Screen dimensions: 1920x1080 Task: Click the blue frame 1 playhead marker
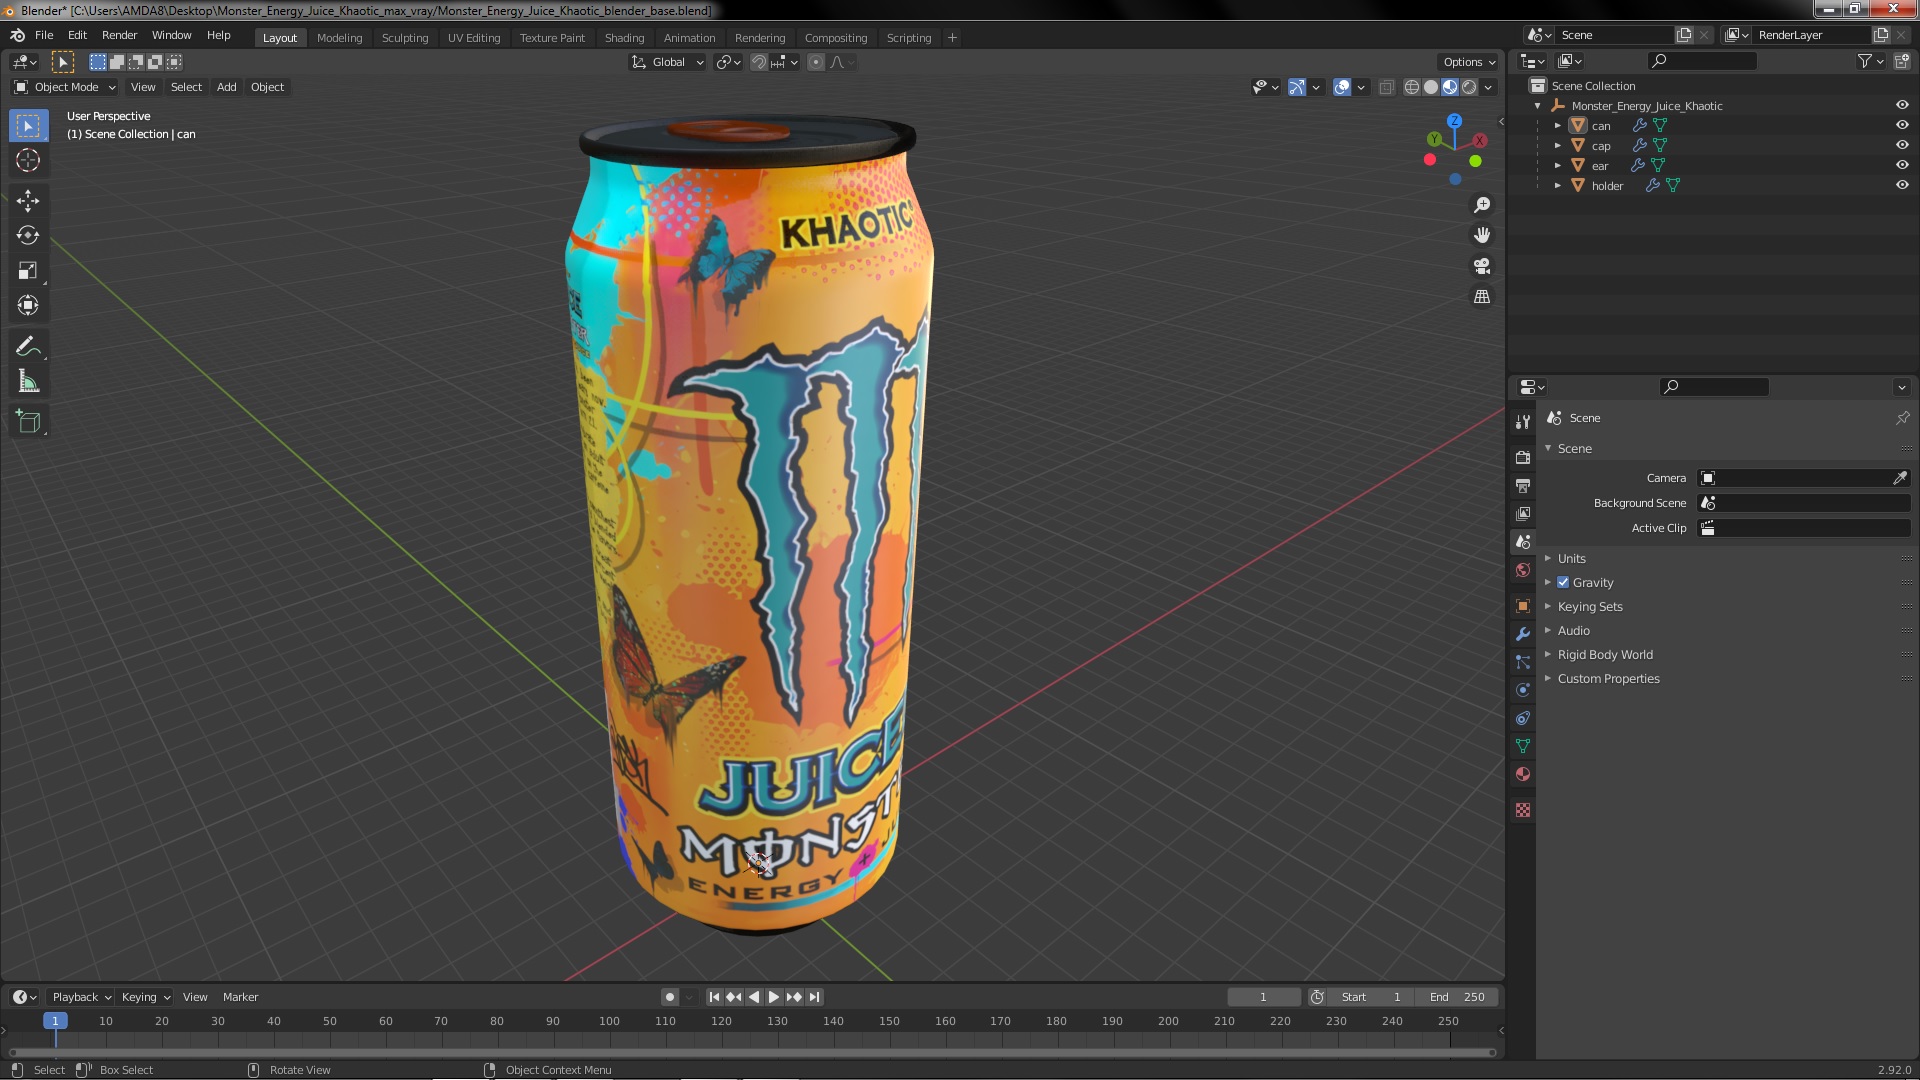point(55,1021)
